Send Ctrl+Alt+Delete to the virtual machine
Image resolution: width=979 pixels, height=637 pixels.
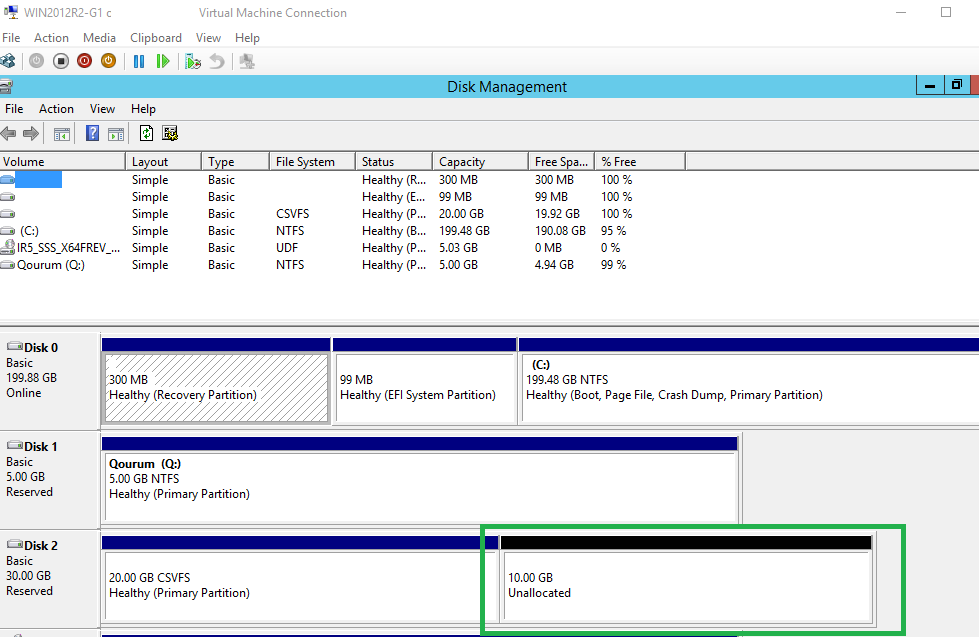(8, 60)
